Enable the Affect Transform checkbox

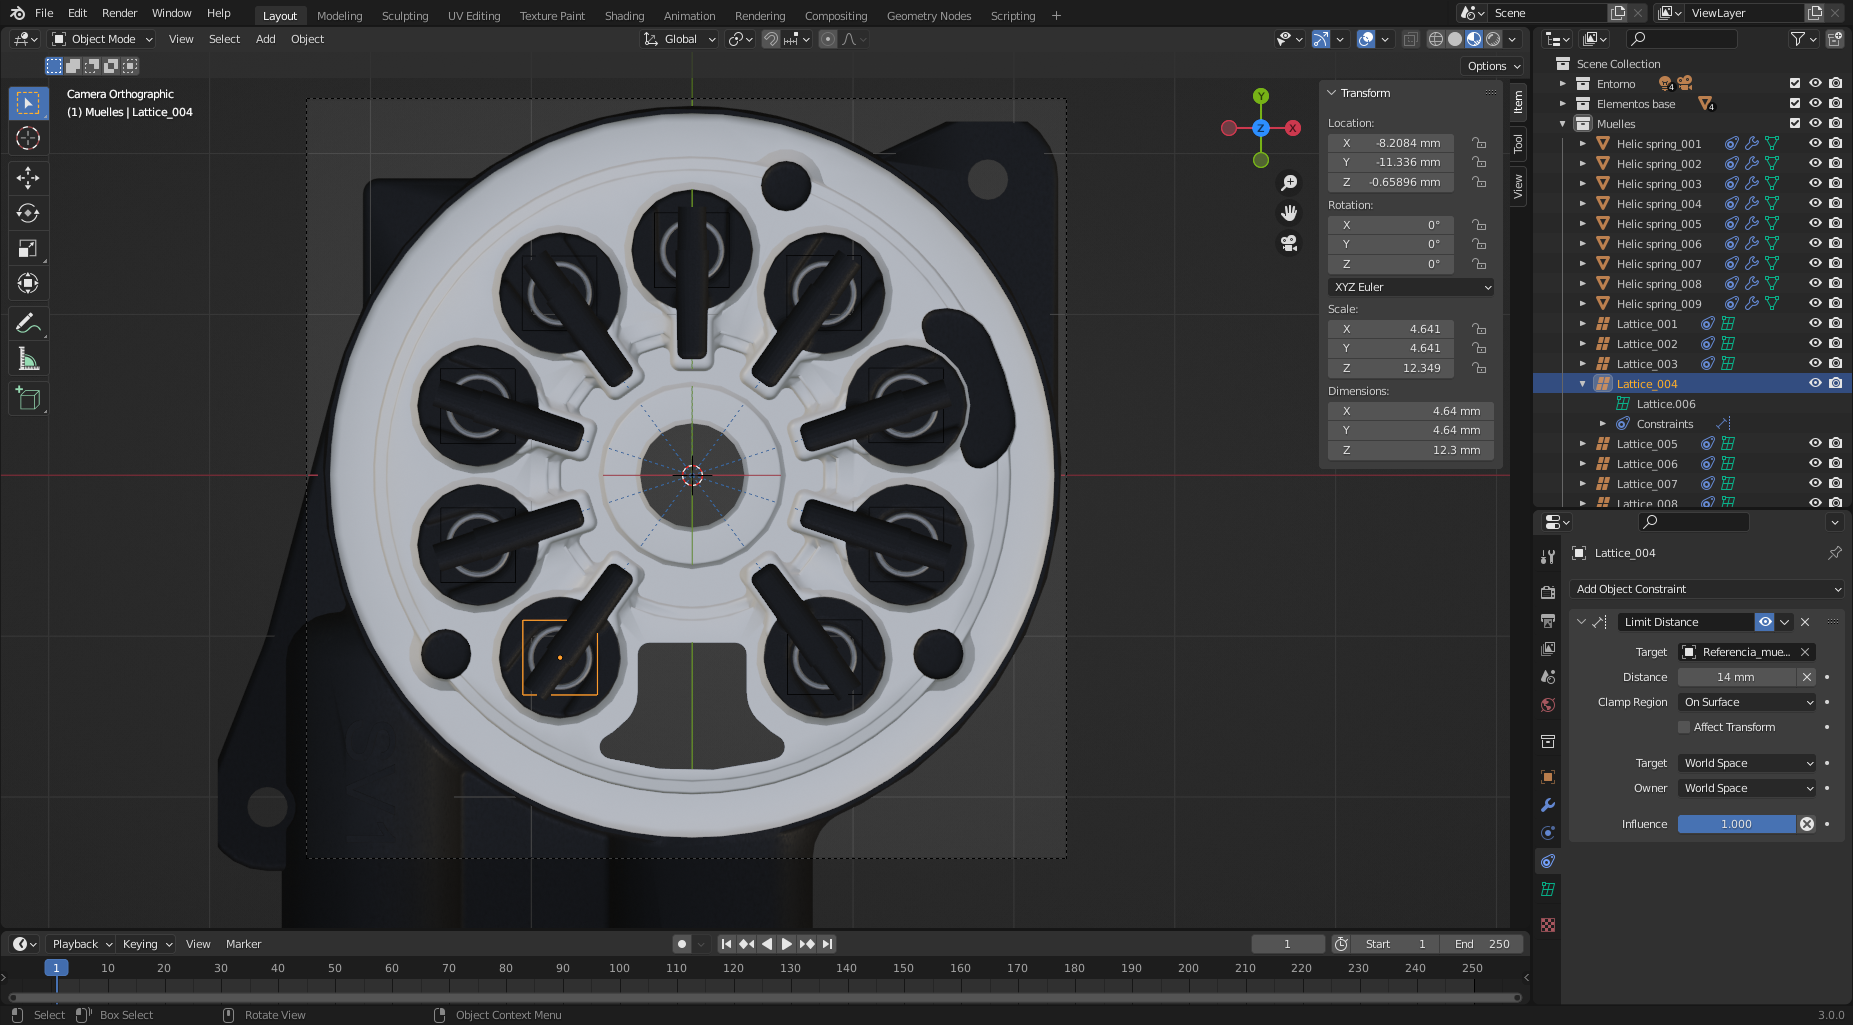(1684, 727)
